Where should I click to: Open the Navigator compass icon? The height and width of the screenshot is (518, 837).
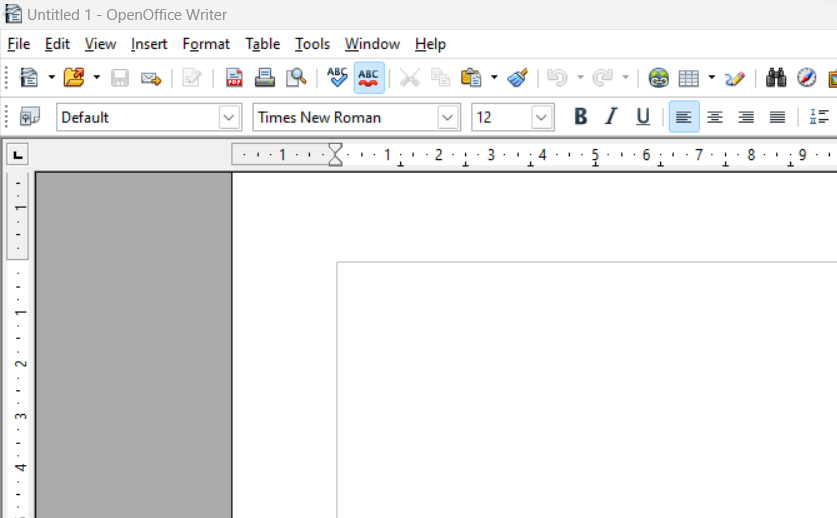807,78
